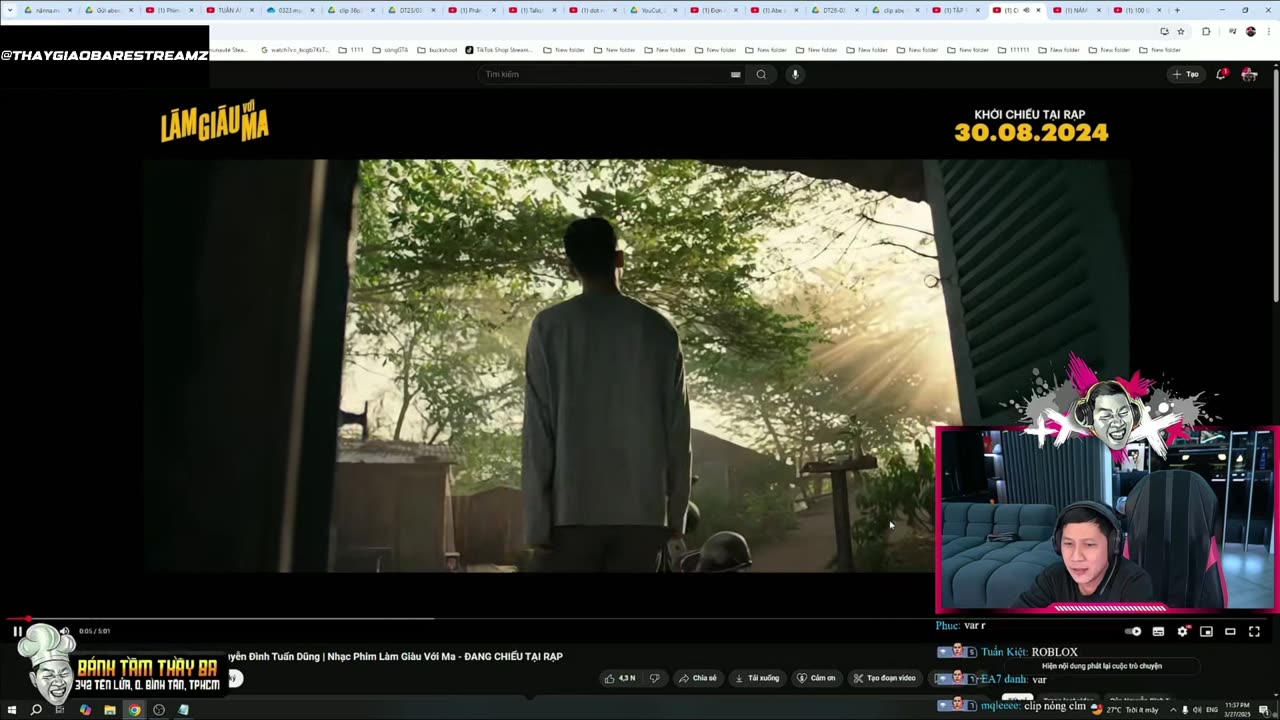The image size is (1280, 720).
Task: Switch to the '0323.my' tab
Action: coord(289,10)
